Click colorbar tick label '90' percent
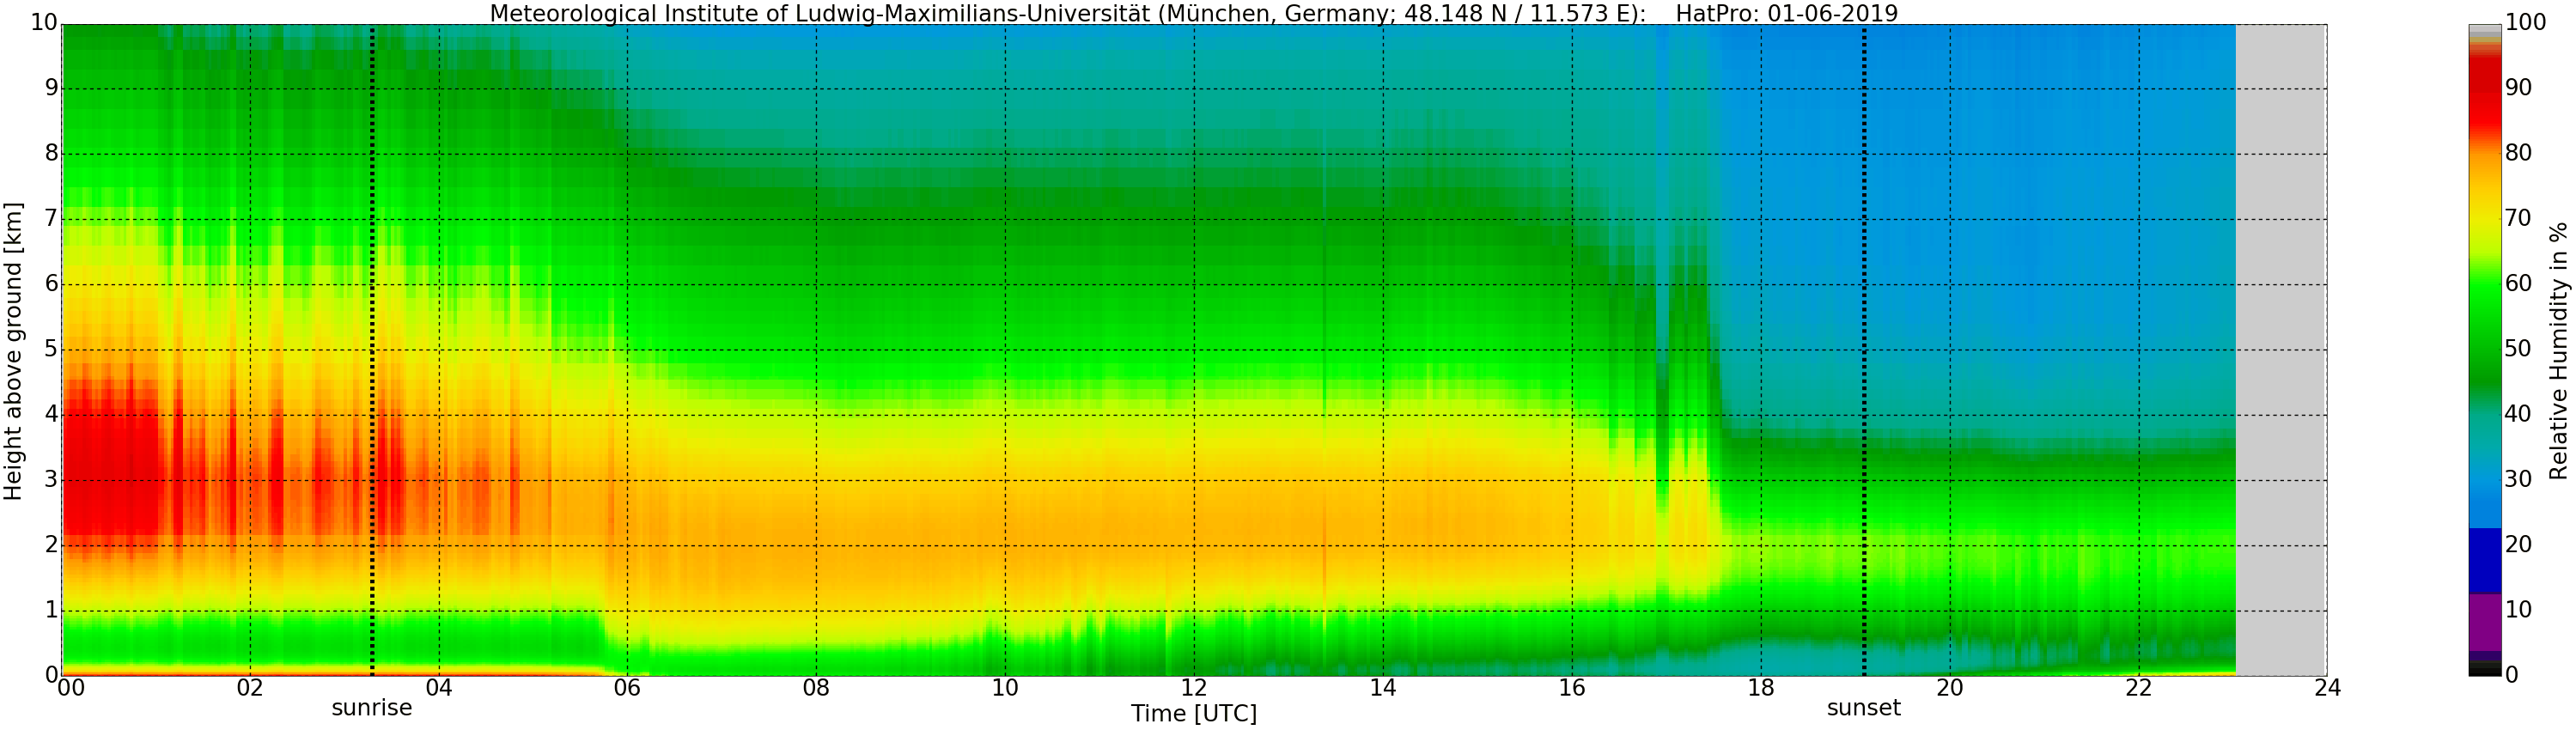2576x730 pixels. pyautogui.click(x=2518, y=89)
